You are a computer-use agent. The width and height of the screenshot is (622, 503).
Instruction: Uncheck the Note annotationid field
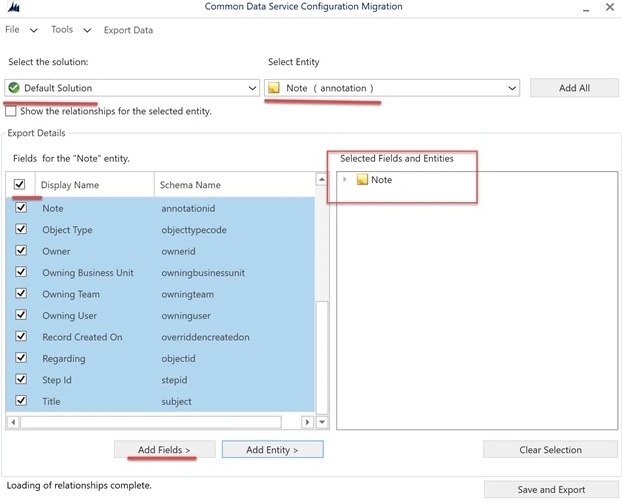click(x=21, y=207)
